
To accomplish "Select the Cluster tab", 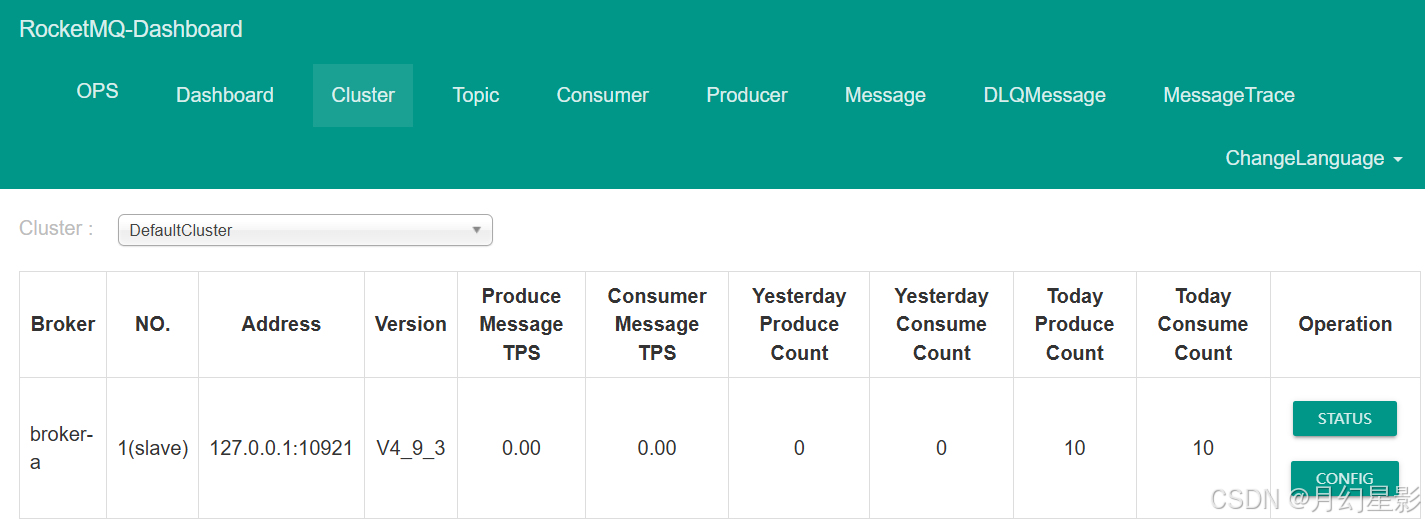I will click(x=363, y=95).
